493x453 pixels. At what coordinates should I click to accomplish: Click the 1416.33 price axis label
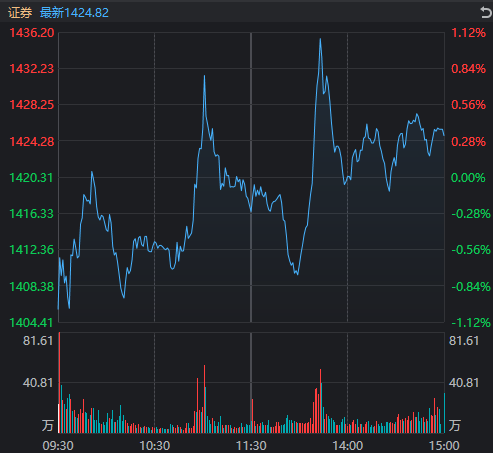pyautogui.click(x=32, y=214)
